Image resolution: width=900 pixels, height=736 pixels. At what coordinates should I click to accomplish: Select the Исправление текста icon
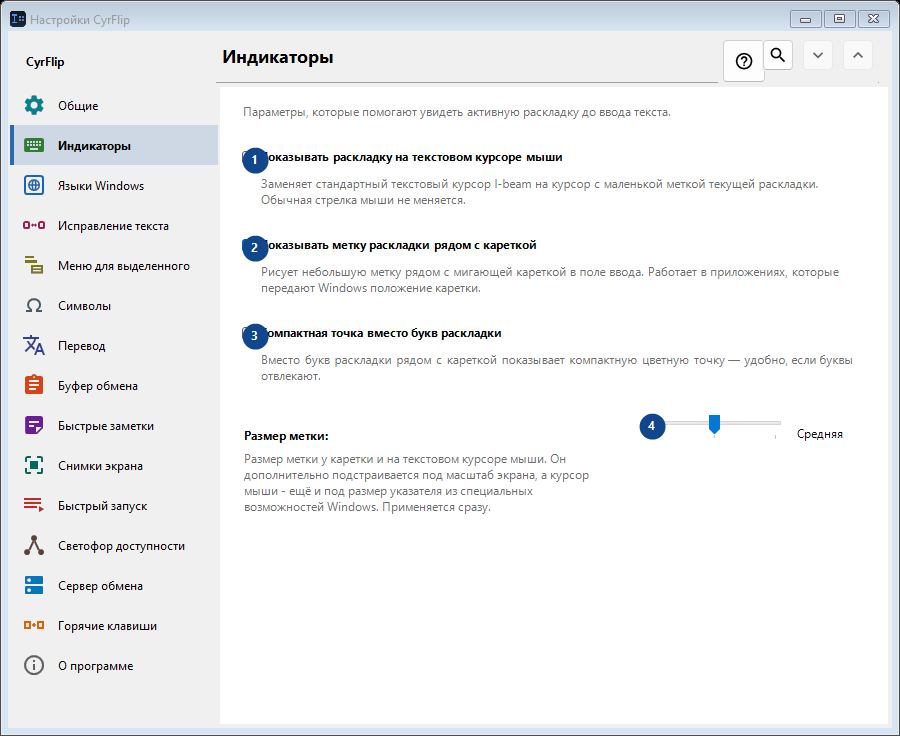tap(34, 225)
